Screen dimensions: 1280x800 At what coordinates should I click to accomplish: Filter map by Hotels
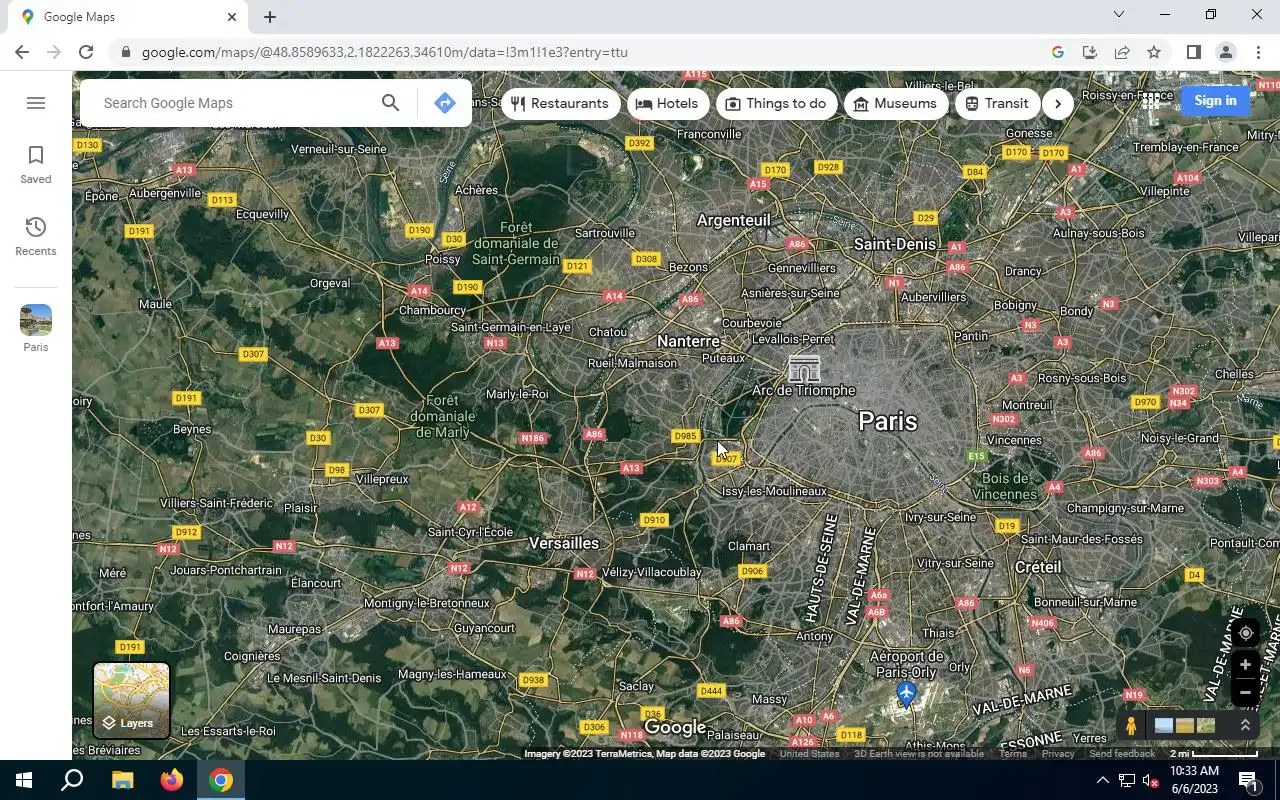(x=667, y=103)
